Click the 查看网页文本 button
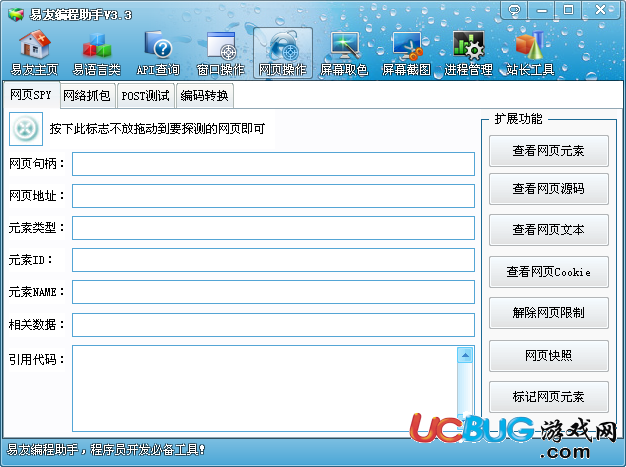The height and width of the screenshot is (467, 626). pyautogui.click(x=549, y=230)
